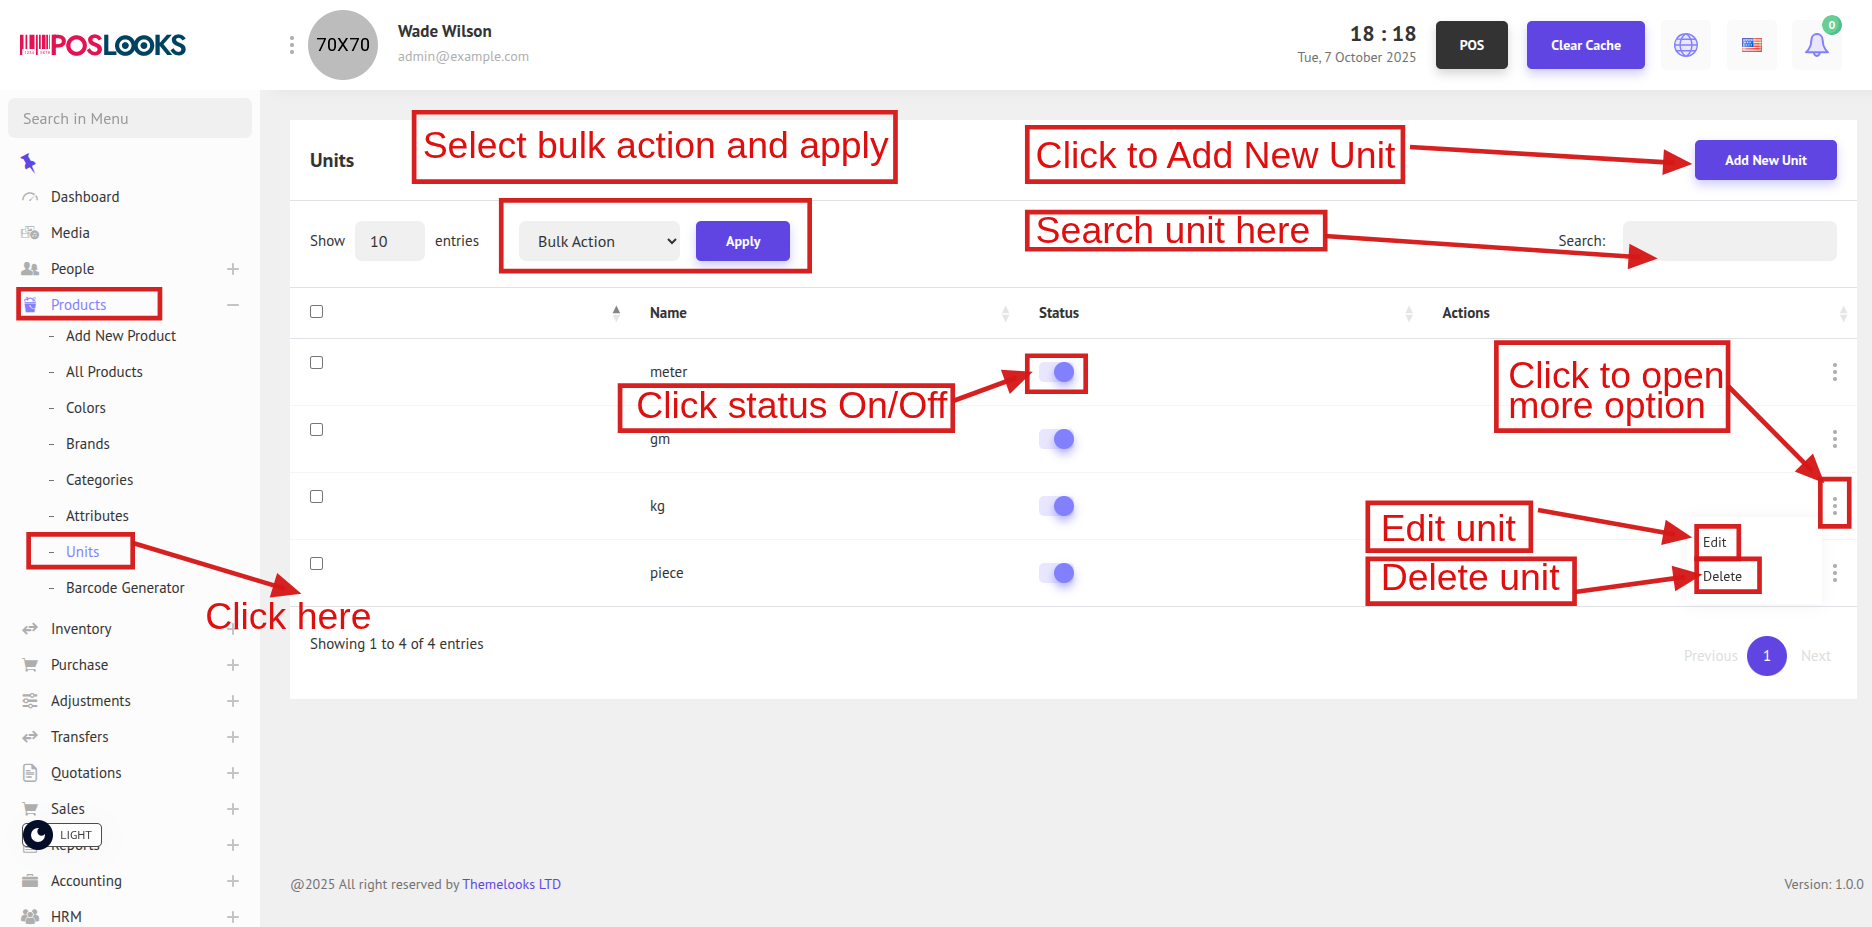
Task: Click vertical dots beside profile avatar
Action: (291, 45)
